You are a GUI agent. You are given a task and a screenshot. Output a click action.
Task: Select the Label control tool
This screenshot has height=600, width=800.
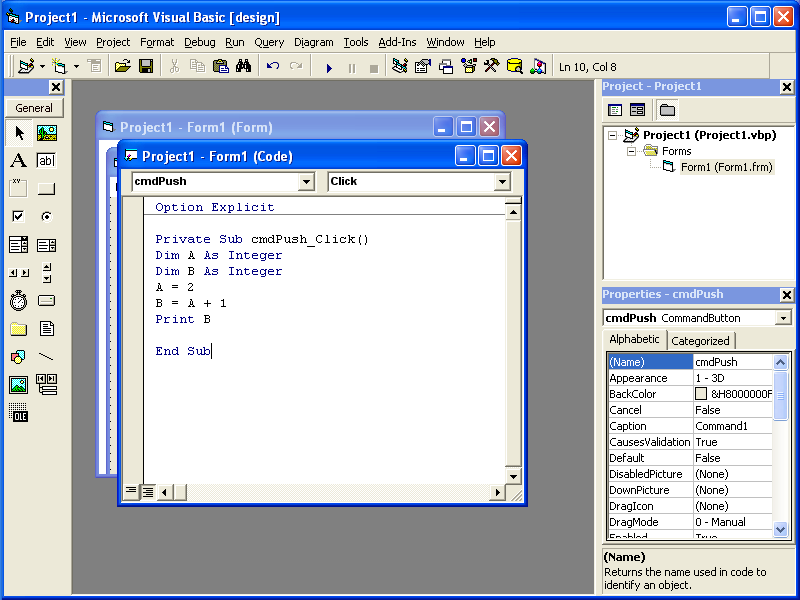pos(19,161)
